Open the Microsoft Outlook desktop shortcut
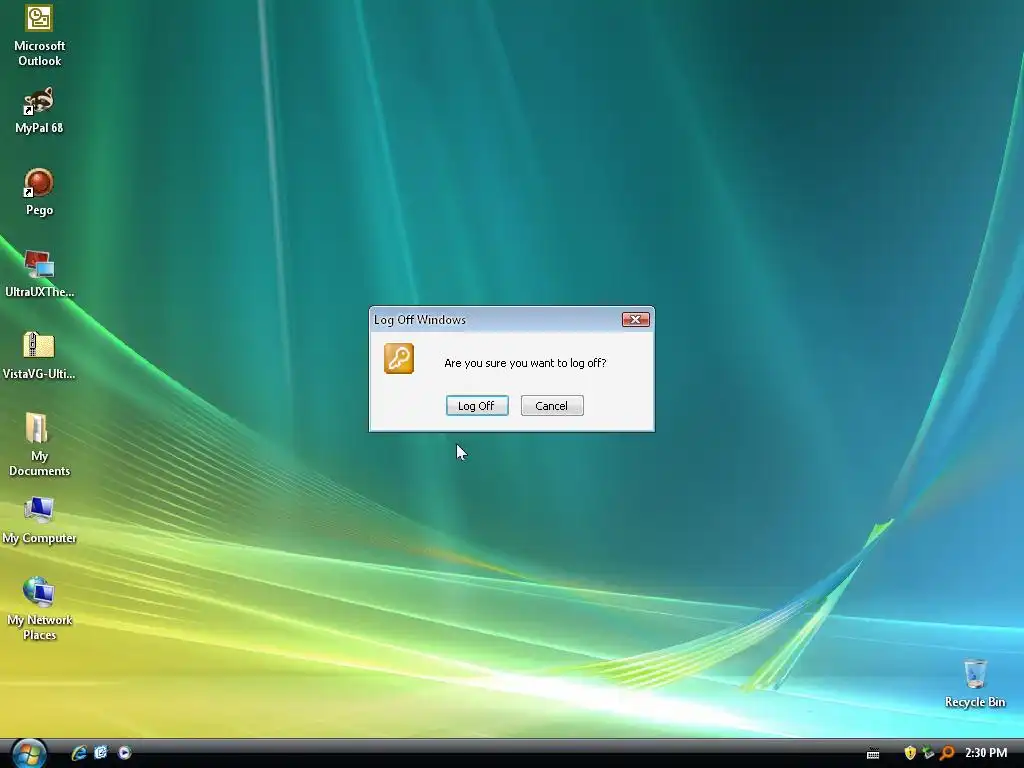The height and width of the screenshot is (768, 1024). (x=39, y=35)
